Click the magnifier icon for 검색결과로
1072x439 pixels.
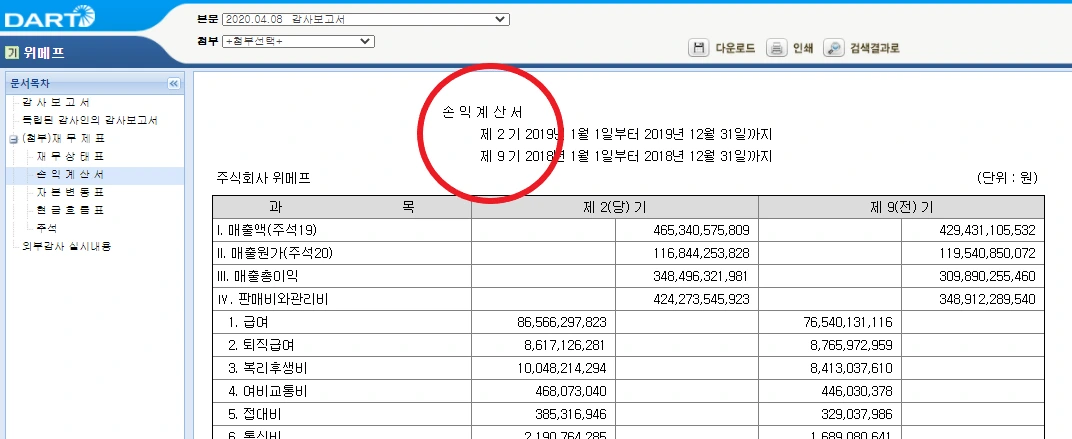[833, 48]
